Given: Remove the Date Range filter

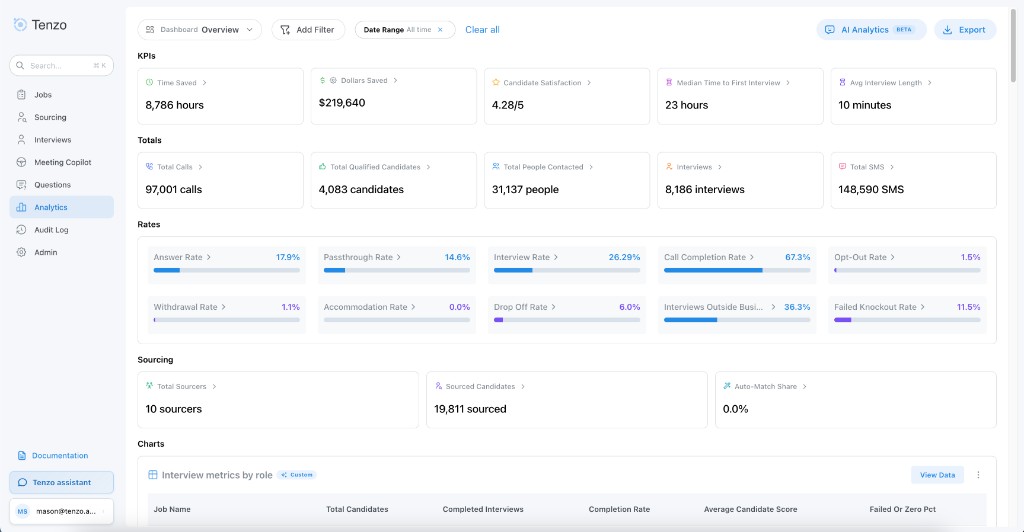Looking at the screenshot, I should click(x=440, y=29).
